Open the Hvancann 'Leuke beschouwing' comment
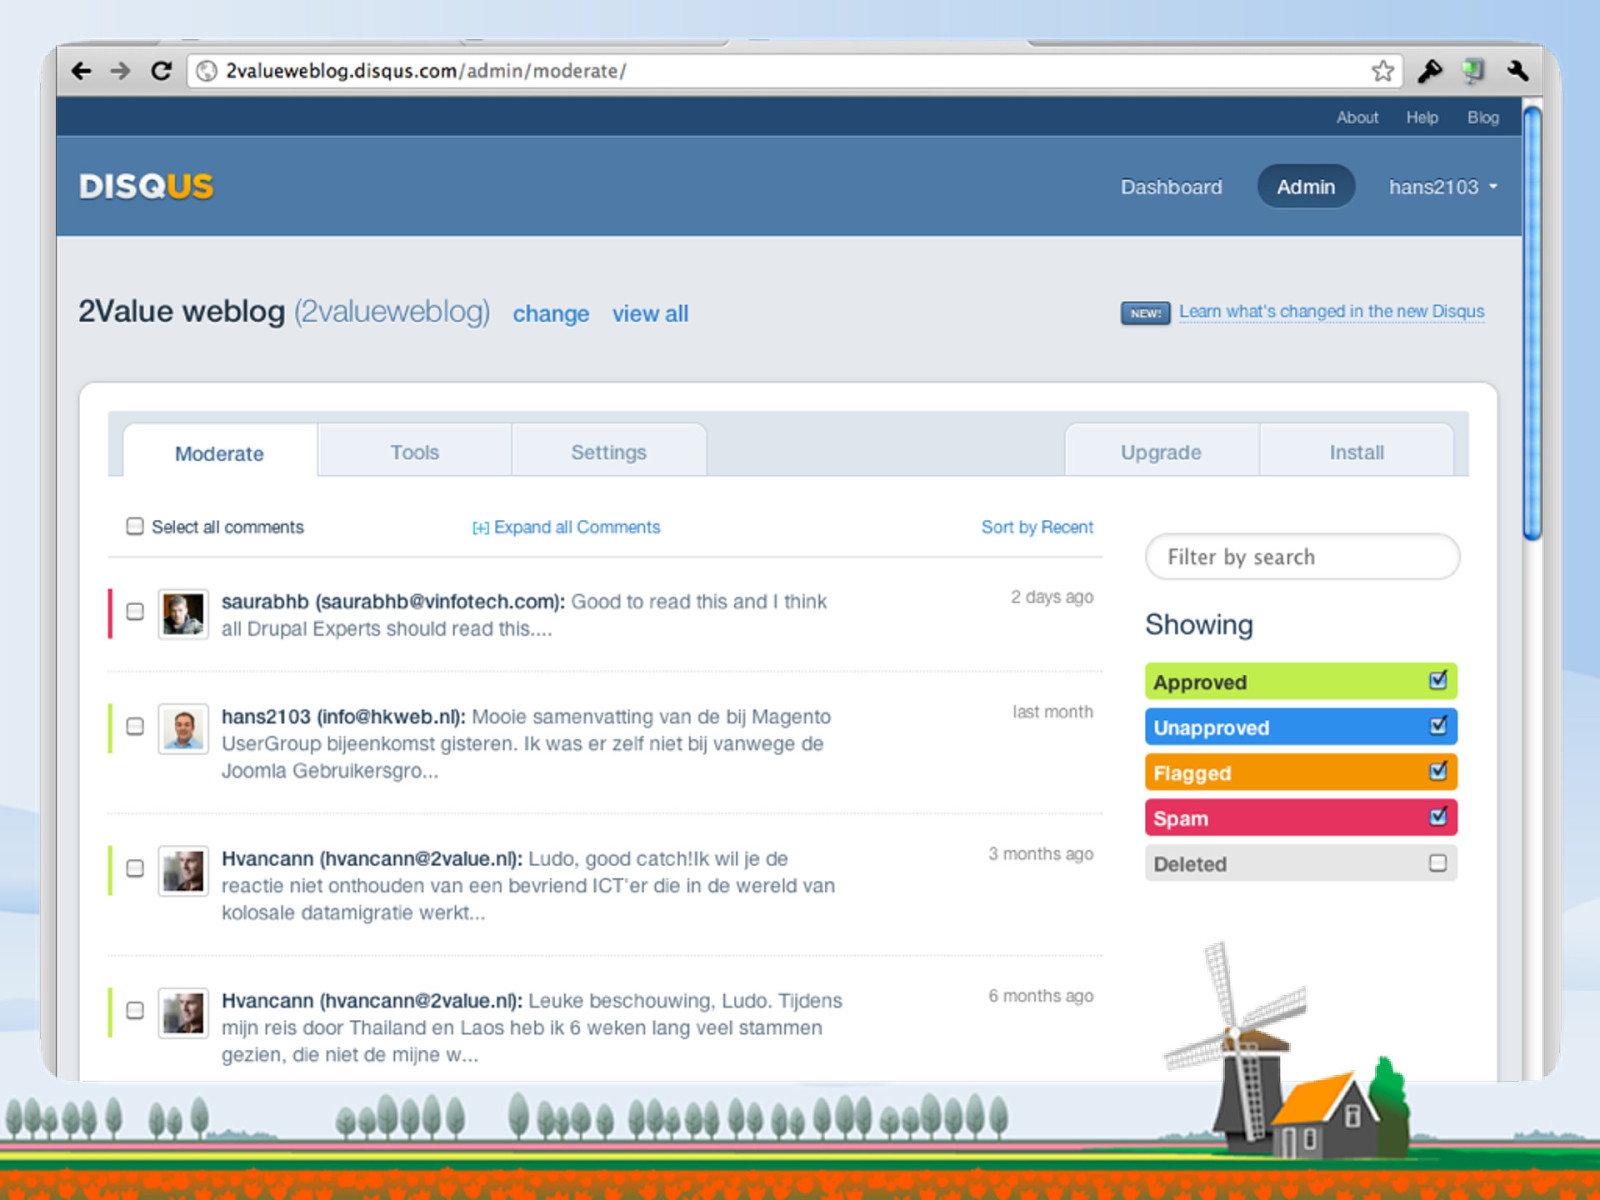The width and height of the screenshot is (1600, 1200). coord(532,1027)
